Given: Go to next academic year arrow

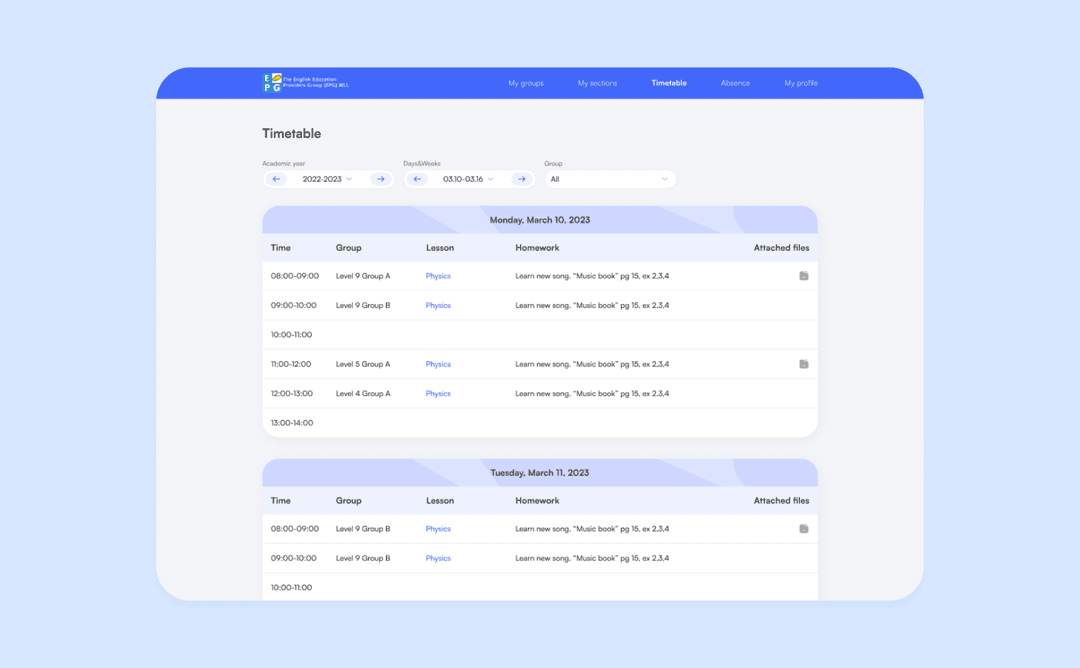Looking at the screenshot, I should coord(380,179).
